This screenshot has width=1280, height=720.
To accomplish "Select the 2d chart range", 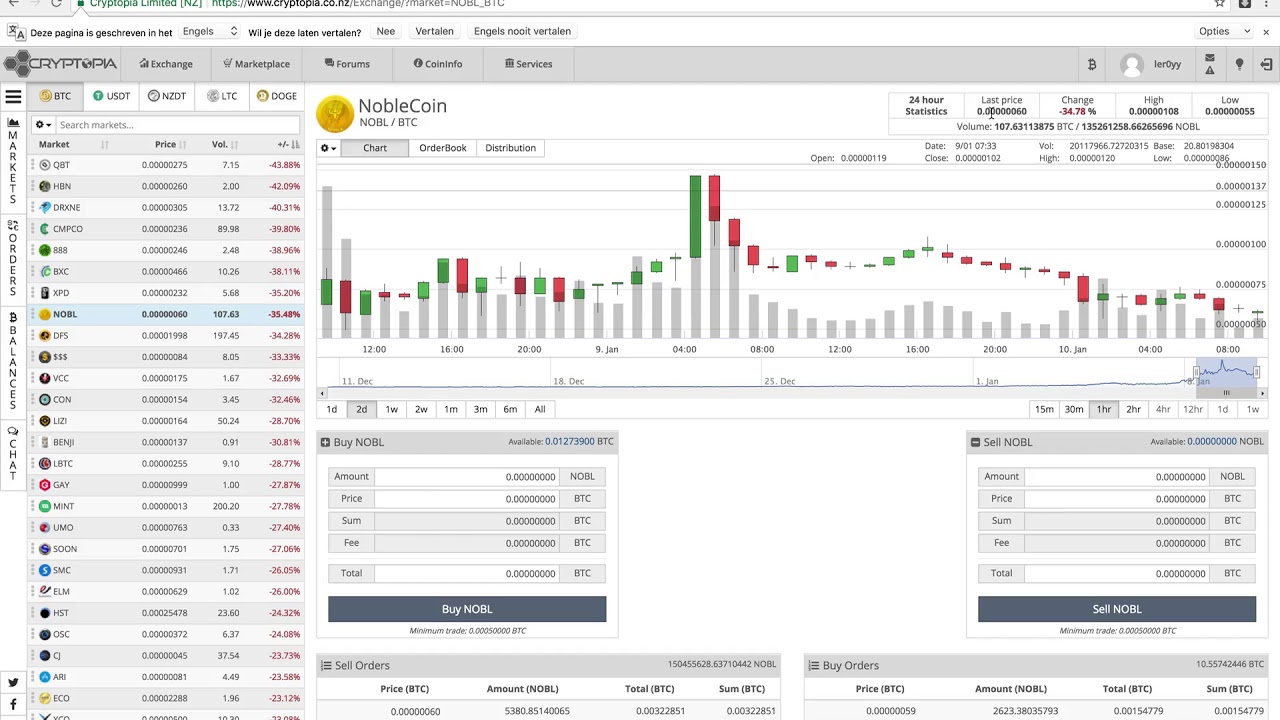I will 361,409.
